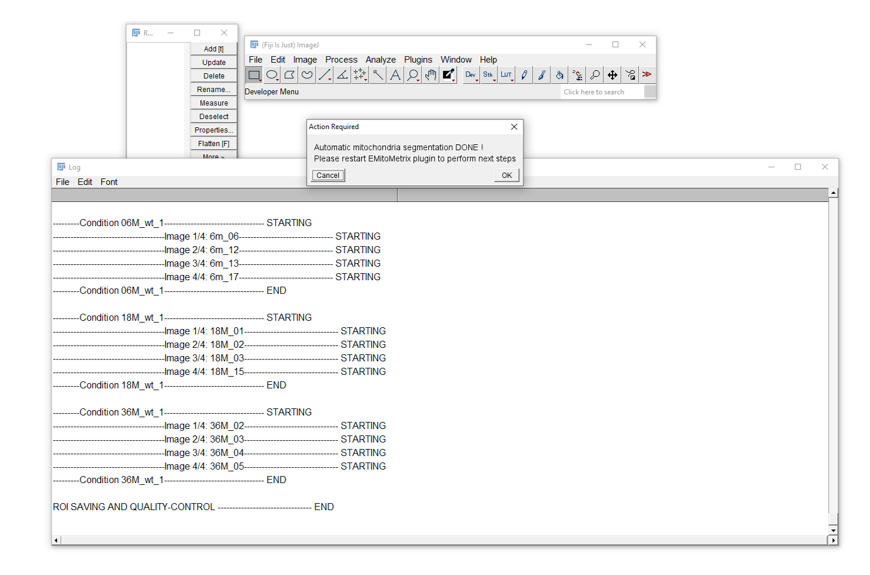The width and height of the screenshot is (870, 575).
Task: Select the Oval selection tool
Action: 272,75
